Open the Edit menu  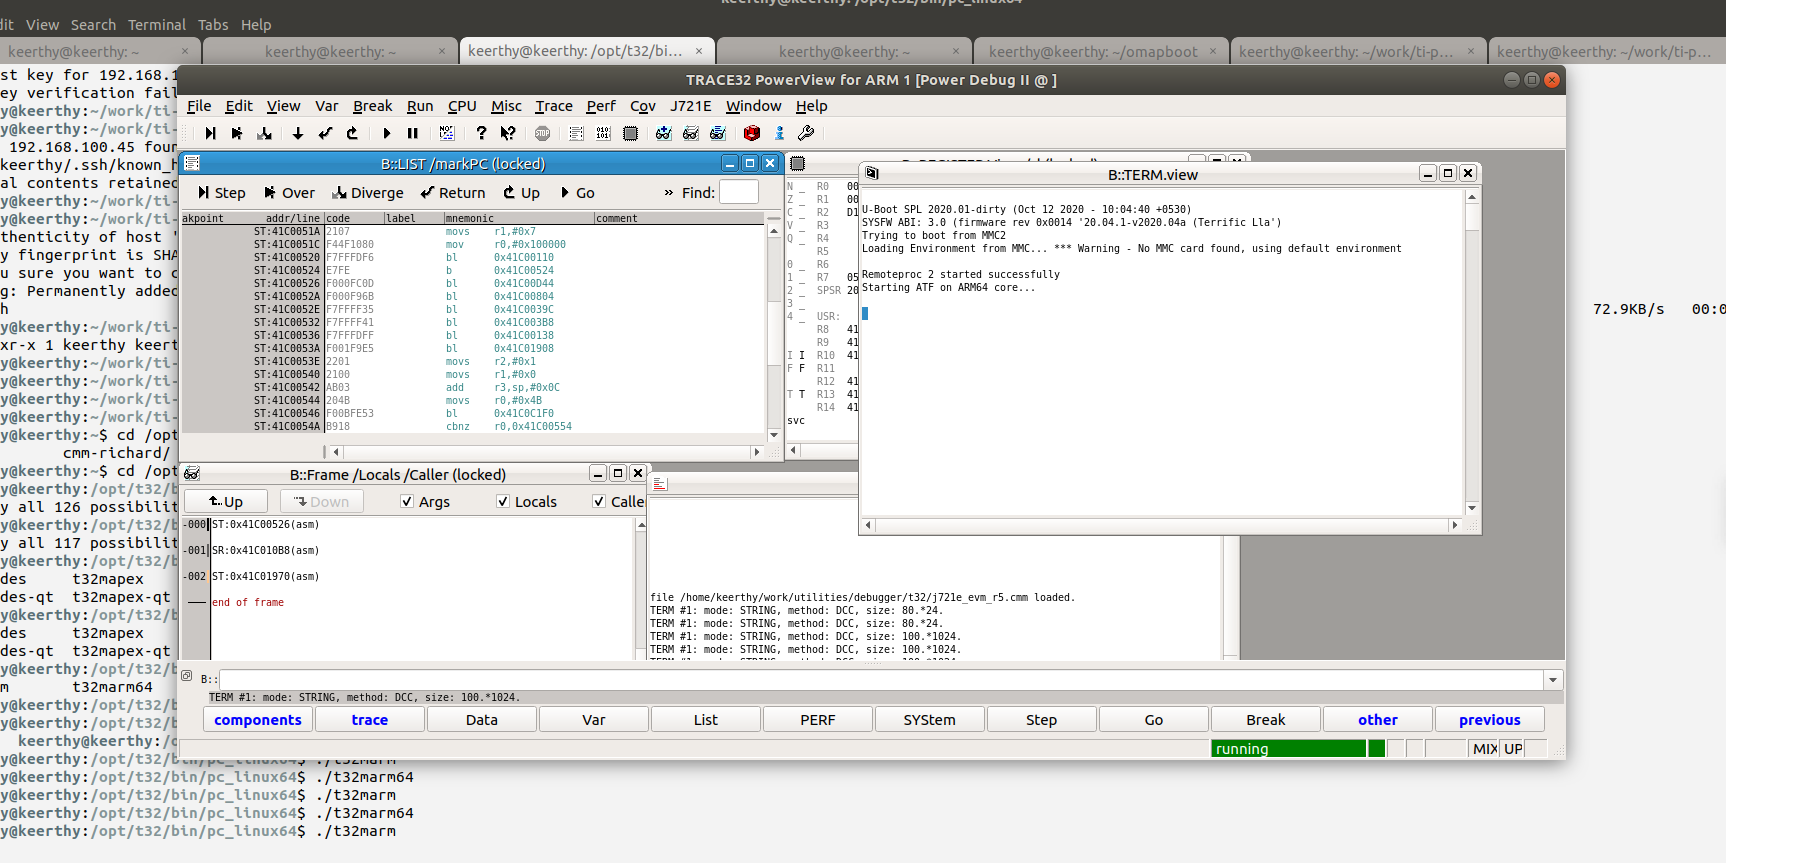pyautogui.click(x=239, y=106)
